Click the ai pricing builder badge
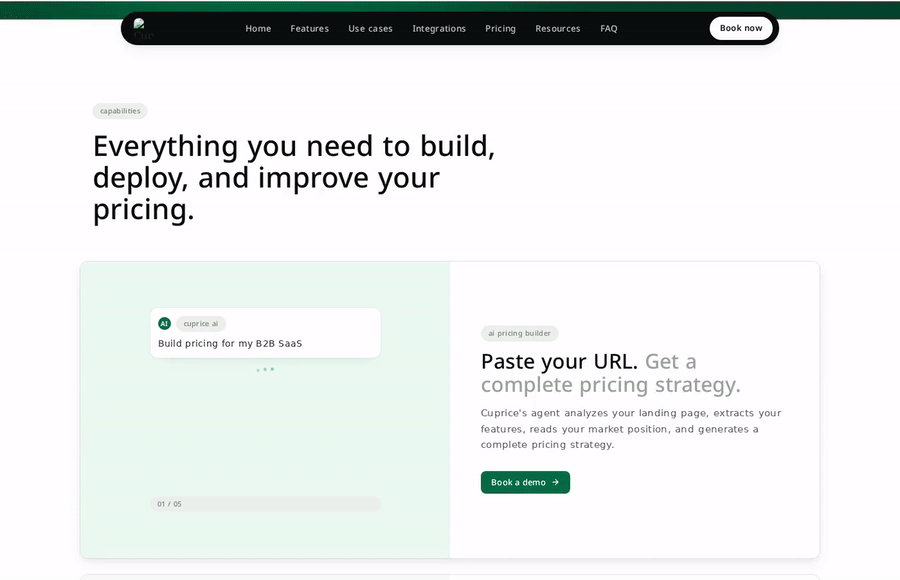 tap(519, 333)
